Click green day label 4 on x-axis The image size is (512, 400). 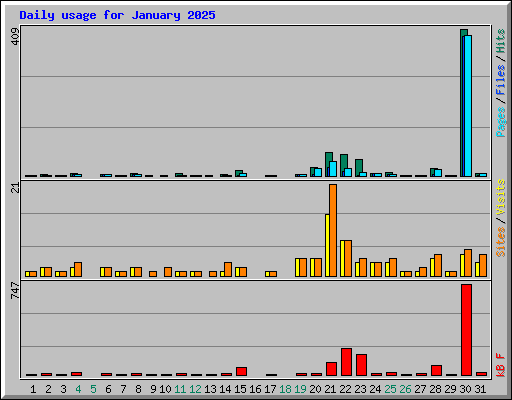coord(78,389)
